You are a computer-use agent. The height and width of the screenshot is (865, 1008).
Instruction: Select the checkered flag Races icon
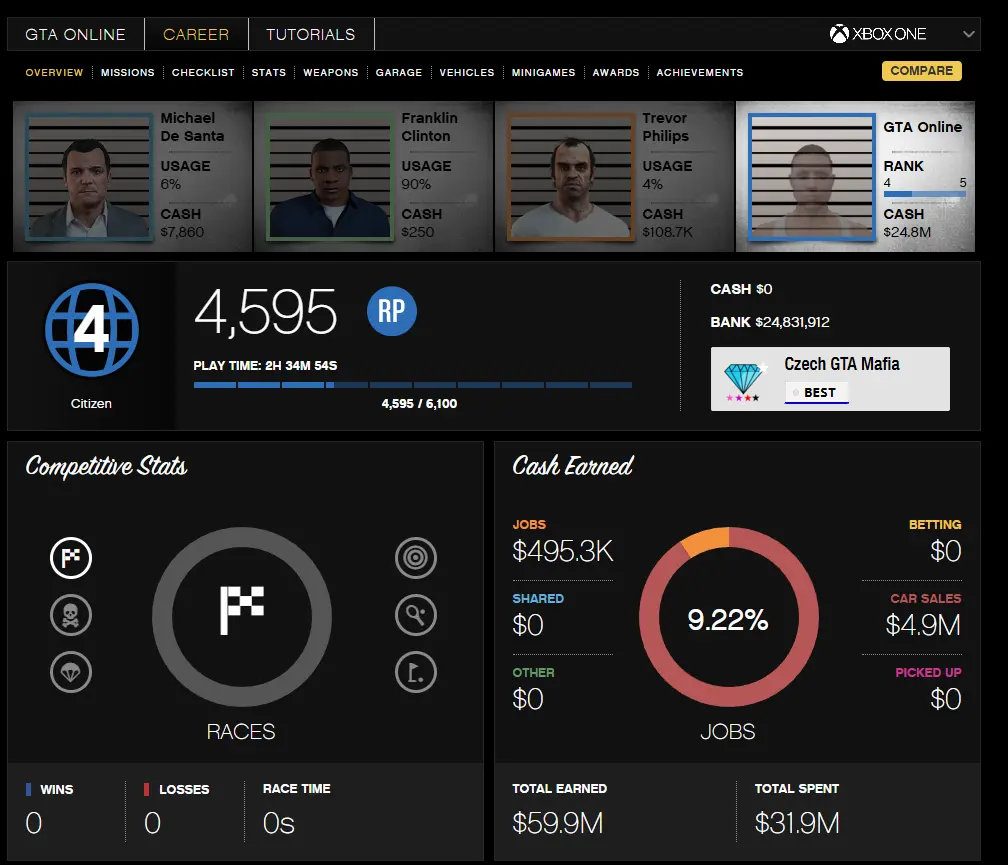[x=71, y=558]
